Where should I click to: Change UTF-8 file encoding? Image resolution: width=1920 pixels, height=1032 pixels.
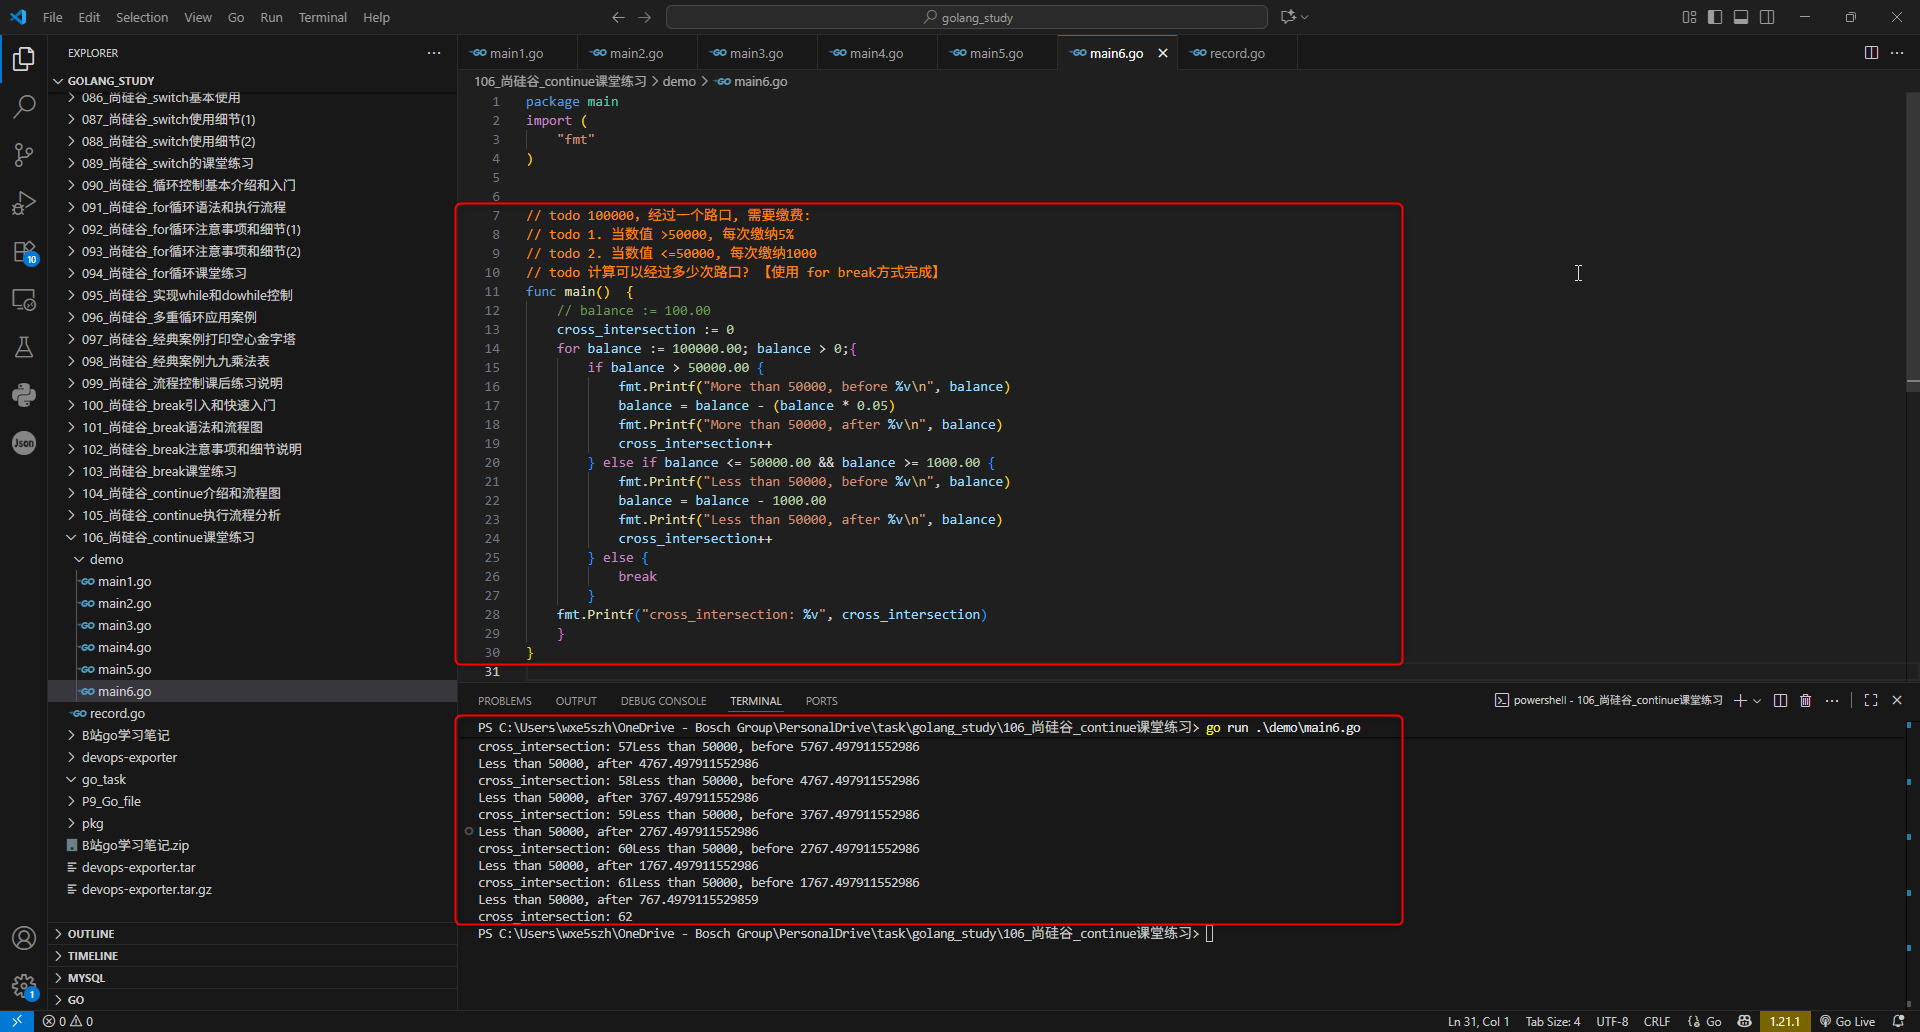point(1612,1021)
